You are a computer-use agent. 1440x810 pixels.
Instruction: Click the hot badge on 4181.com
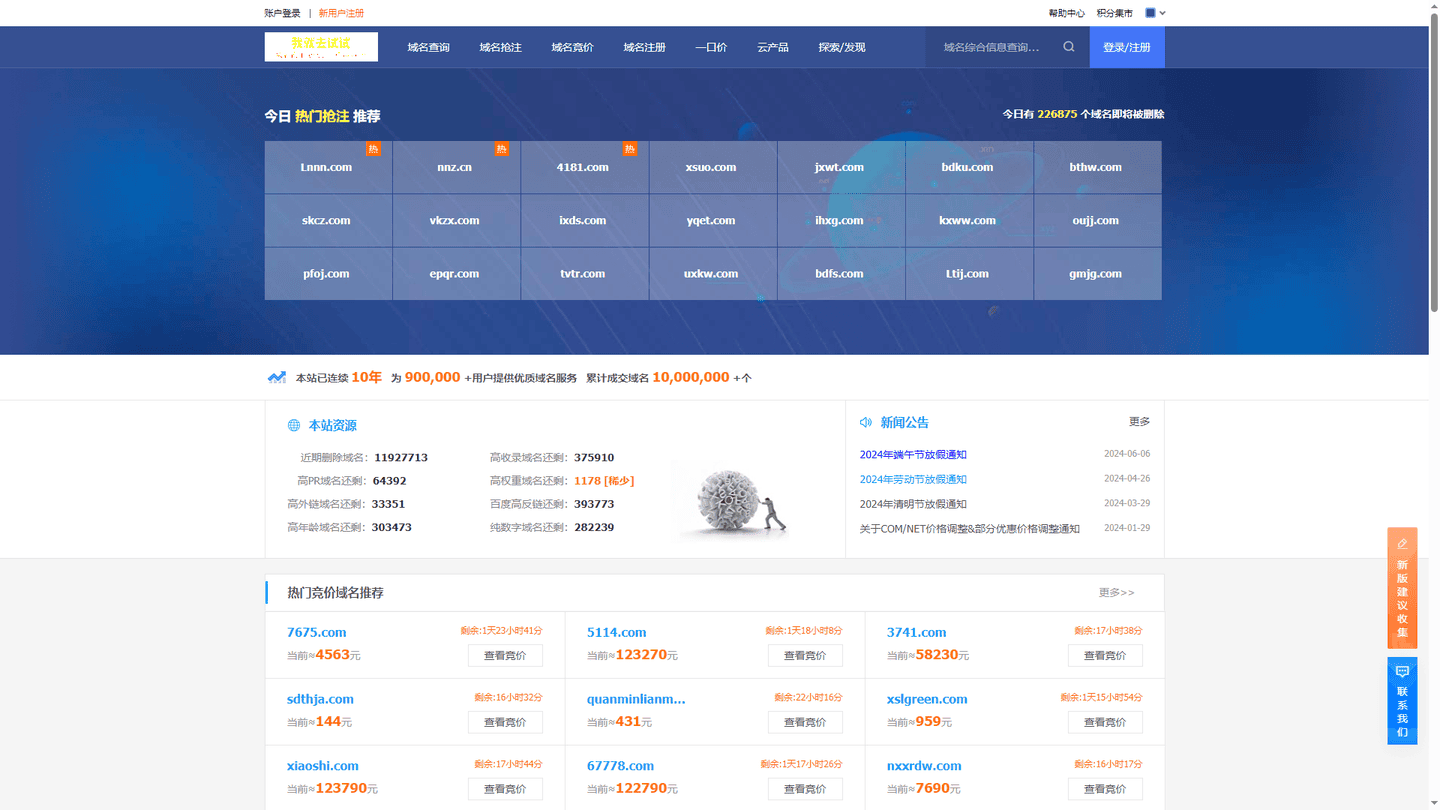click(x=630, y=149)
